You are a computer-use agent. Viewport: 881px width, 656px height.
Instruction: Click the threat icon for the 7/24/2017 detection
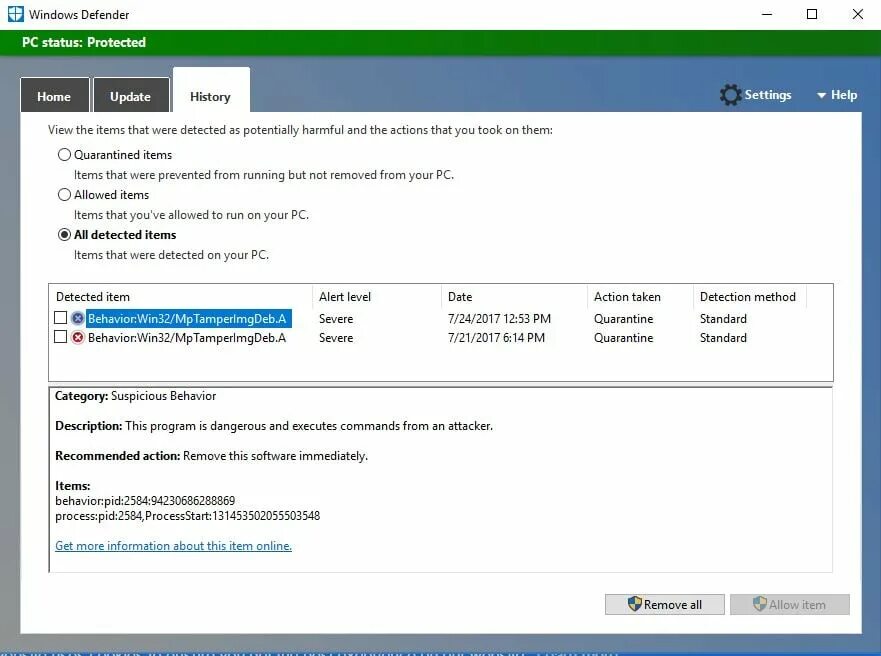78,318
